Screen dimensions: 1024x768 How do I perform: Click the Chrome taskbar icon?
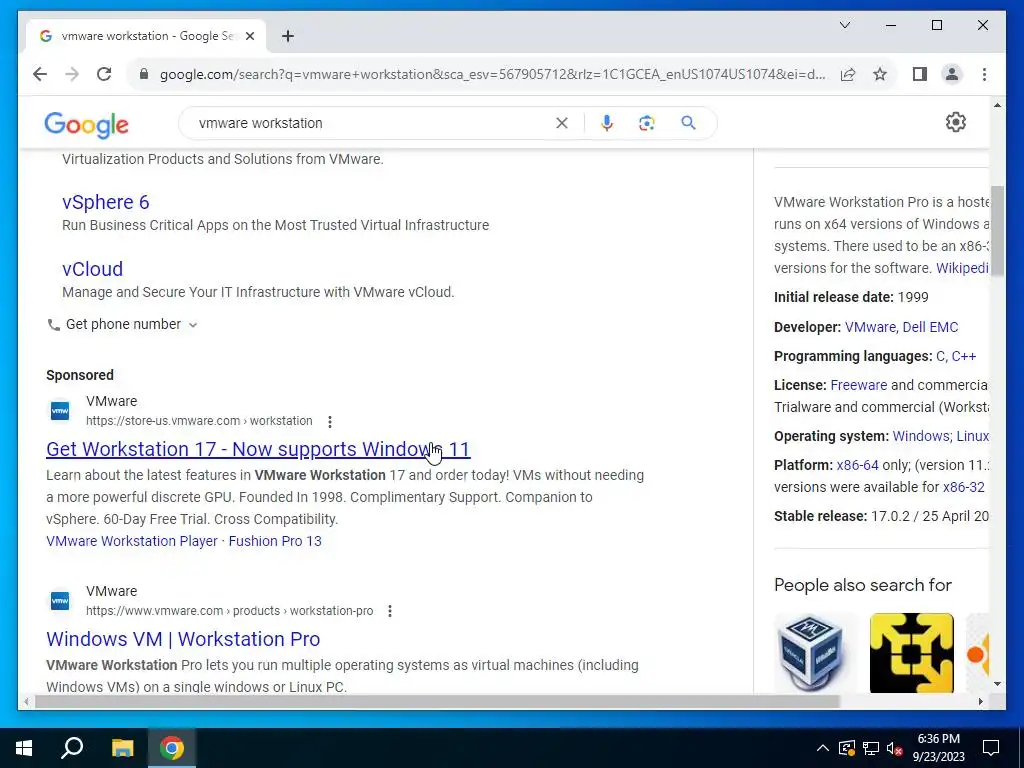pos(172,748)
